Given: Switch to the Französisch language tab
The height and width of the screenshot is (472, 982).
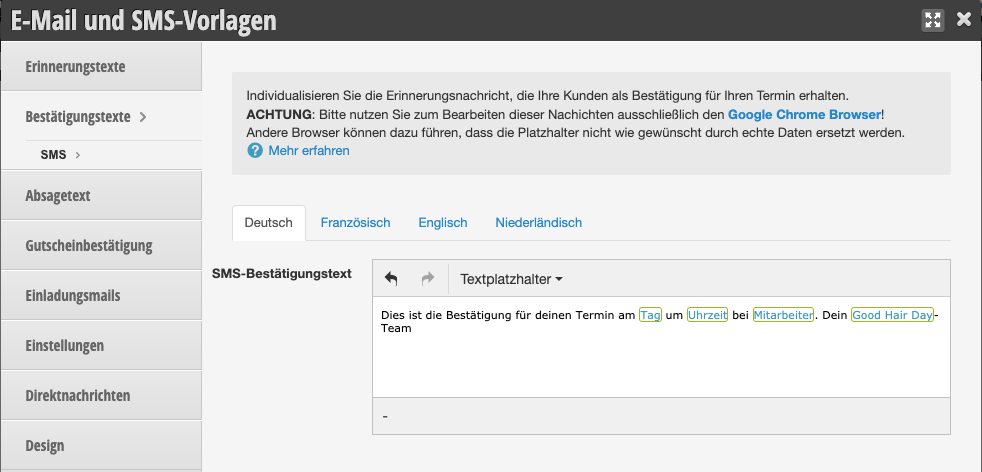Looking at the screenshot, I should point(355,222).
